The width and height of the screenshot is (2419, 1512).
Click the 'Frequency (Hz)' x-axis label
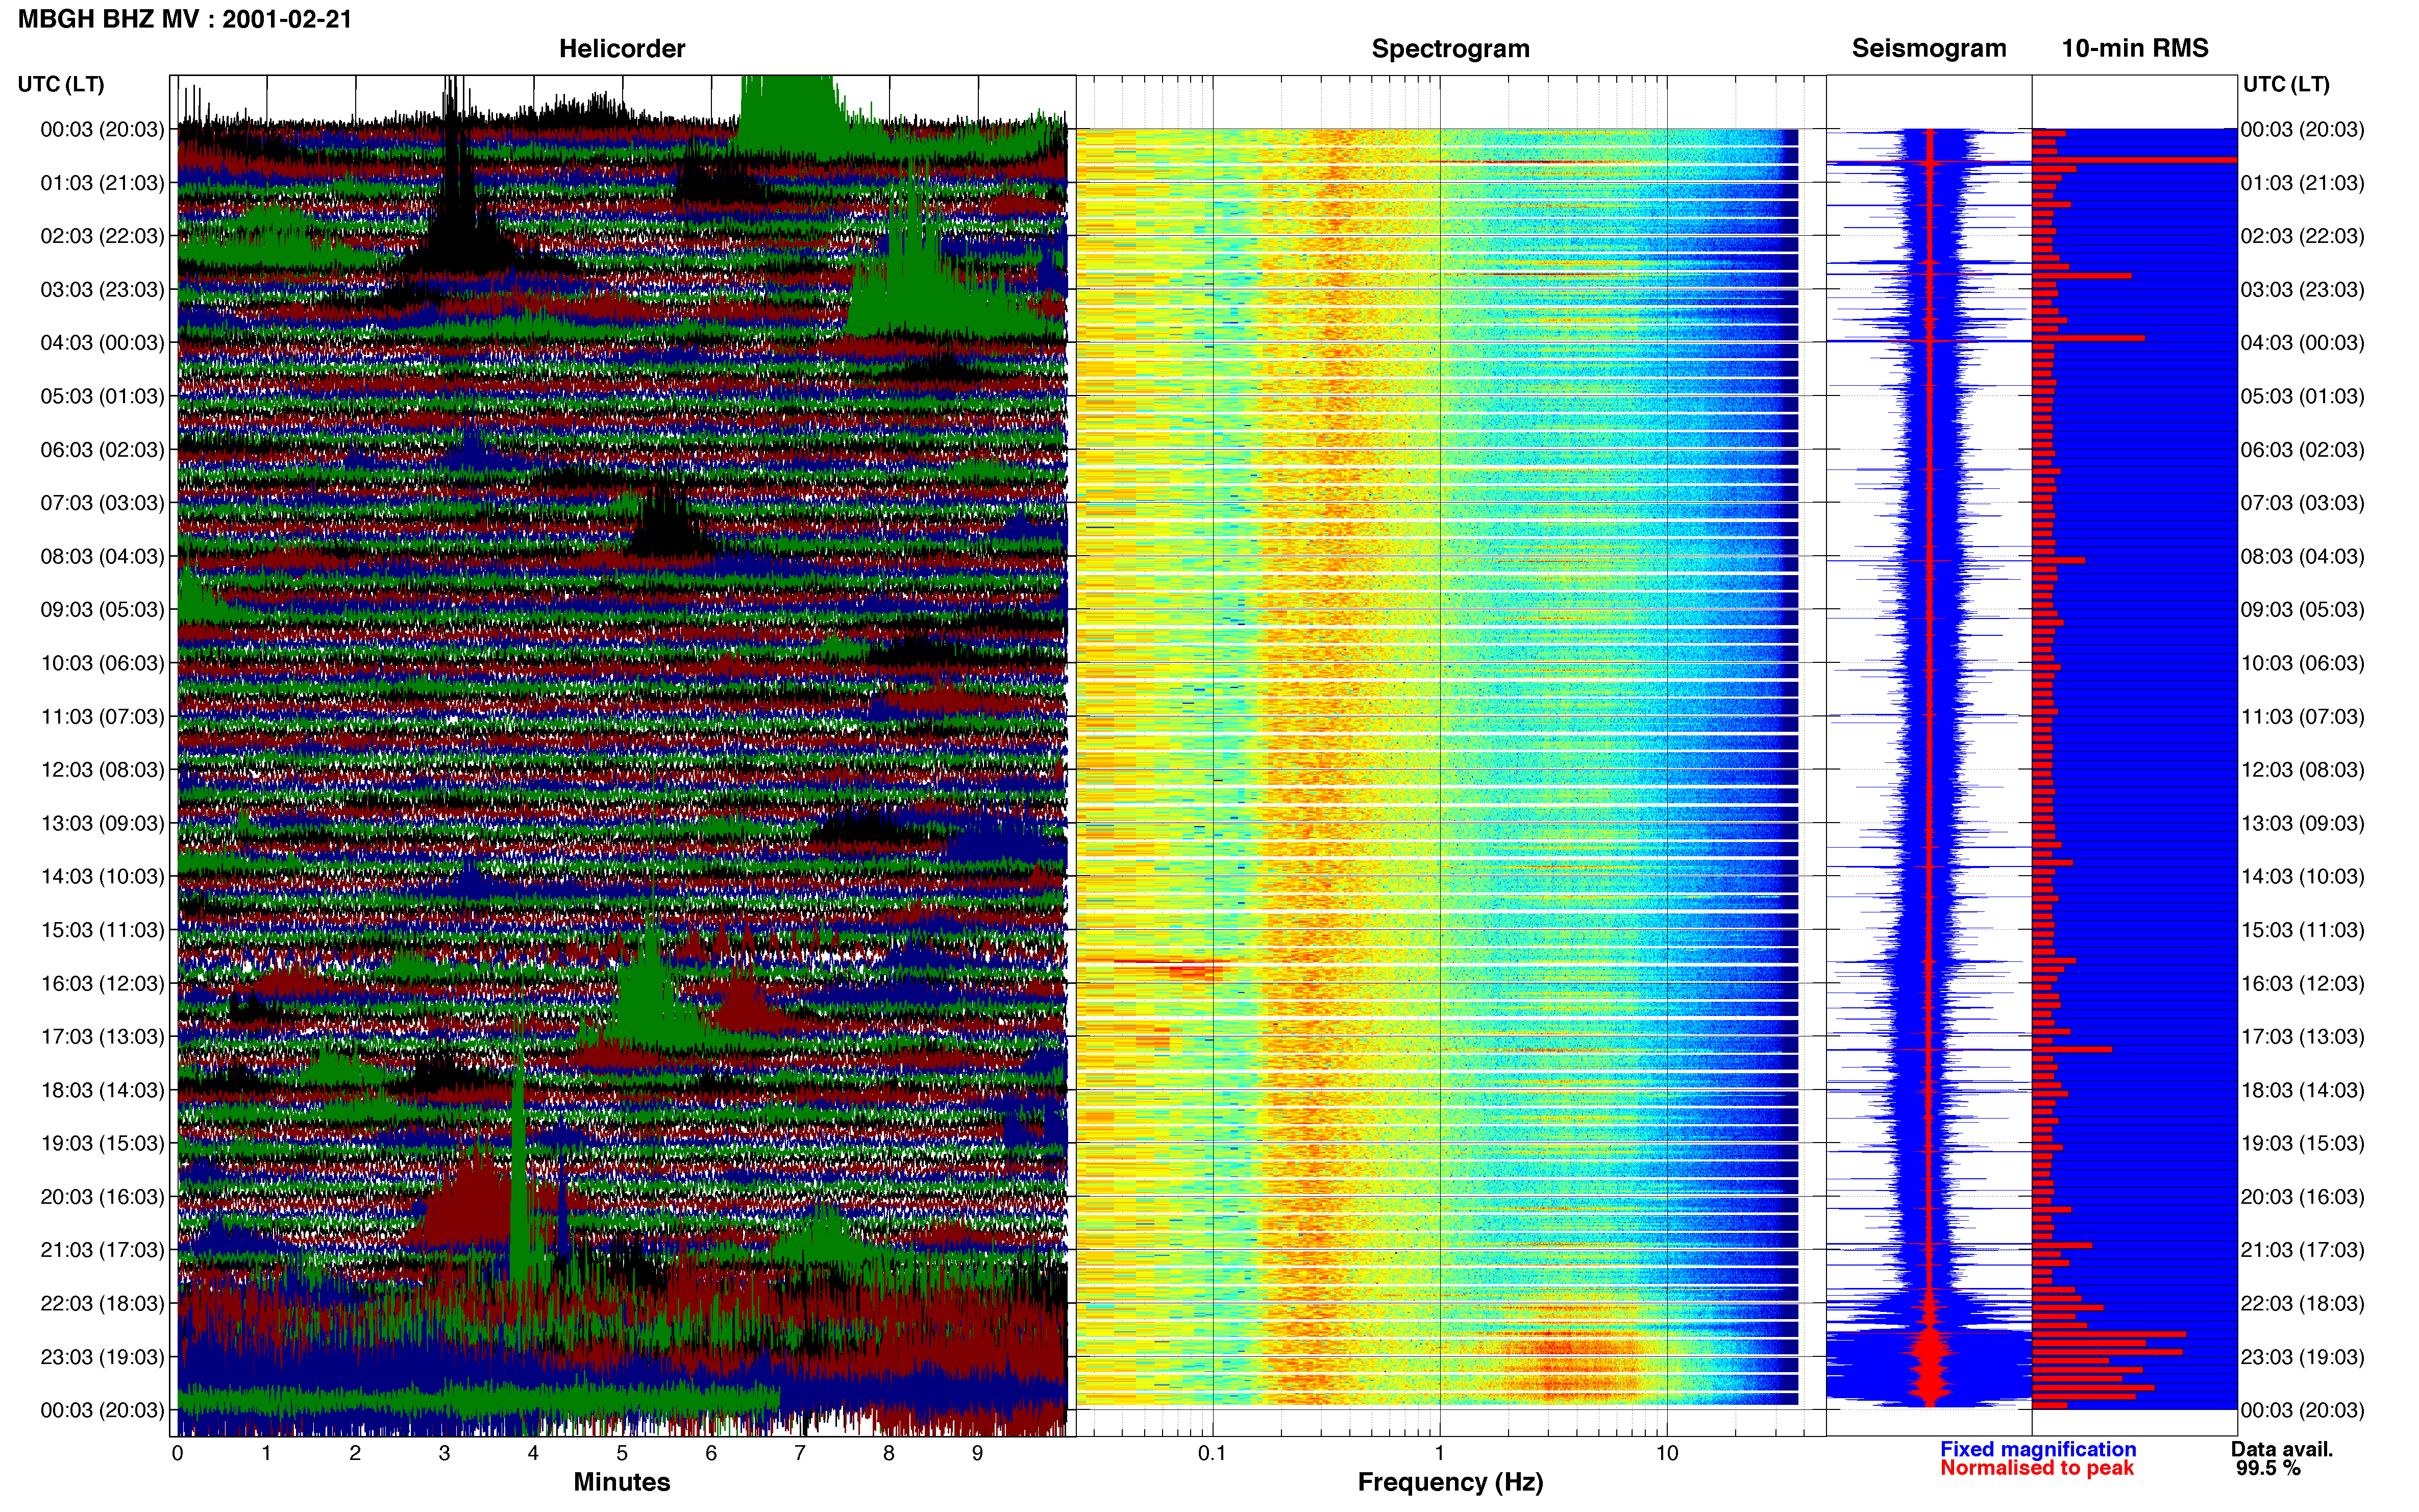(x=1450, y=1482)
